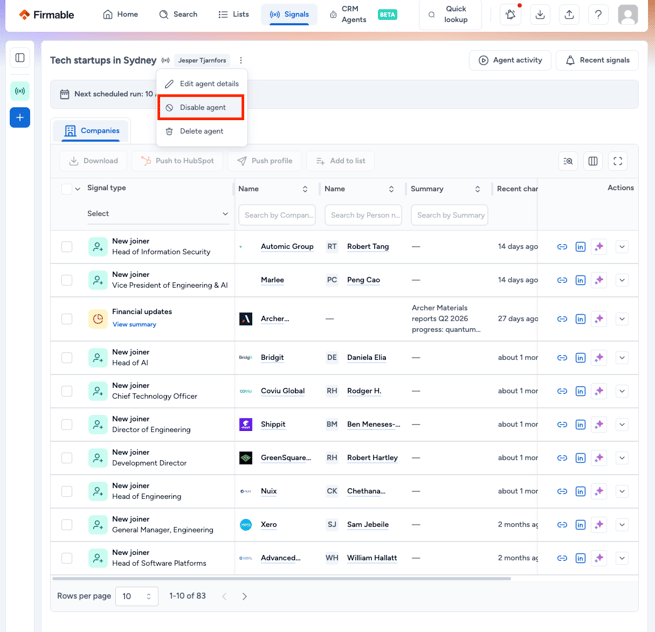Check the Xero row checkbox
655x632 pixels.
67,525
